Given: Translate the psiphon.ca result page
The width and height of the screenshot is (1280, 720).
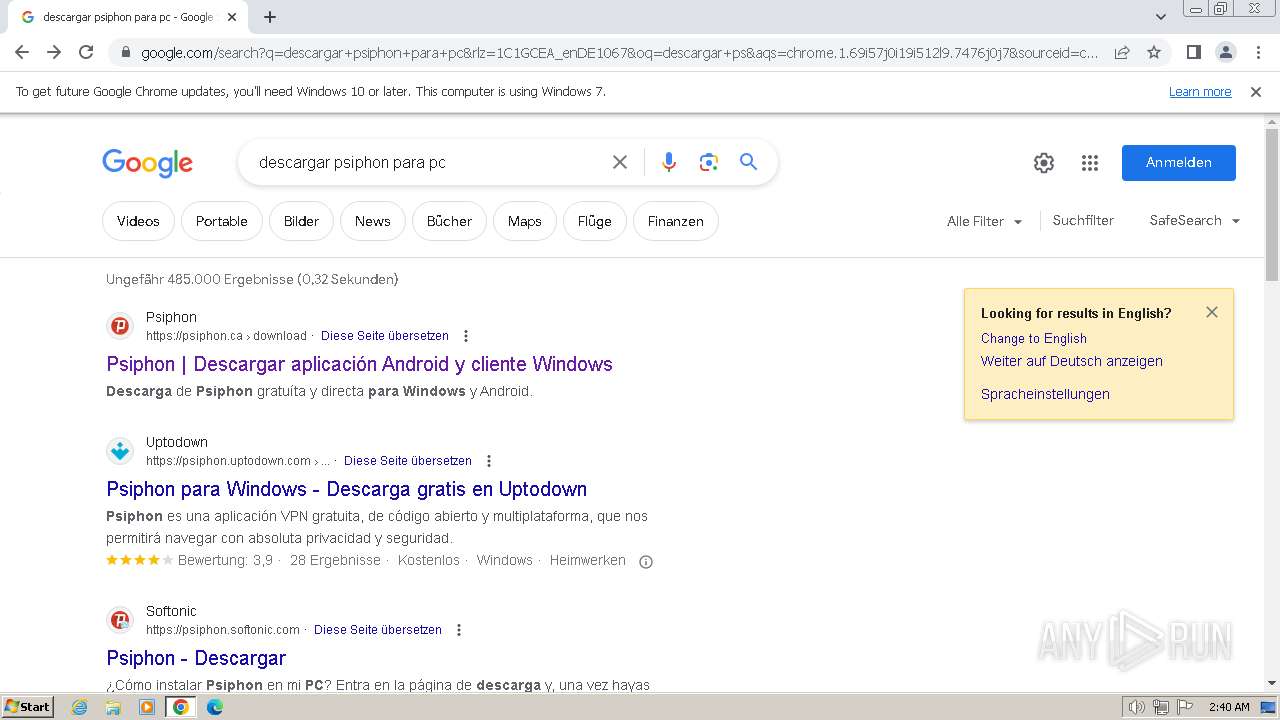Looking at the screenshot, I should [385, 336].
